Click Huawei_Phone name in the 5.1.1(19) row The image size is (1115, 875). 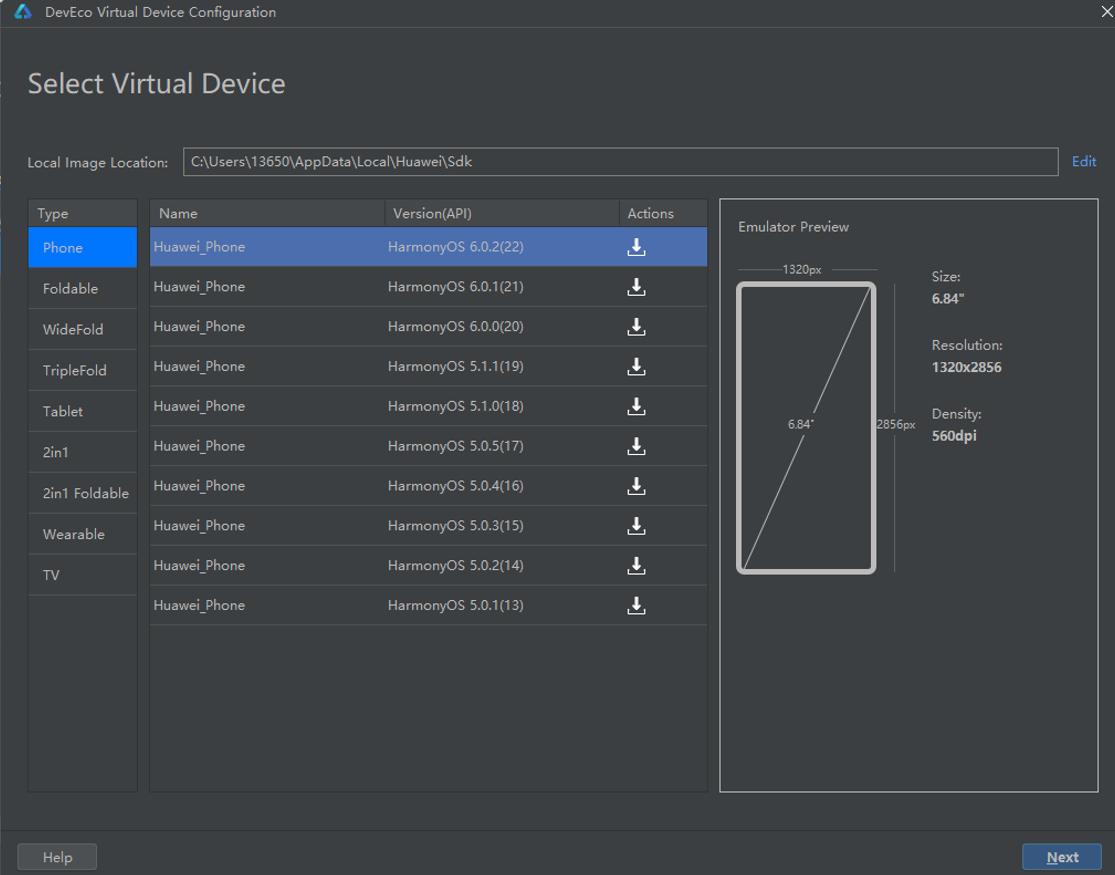pos(199,366)
